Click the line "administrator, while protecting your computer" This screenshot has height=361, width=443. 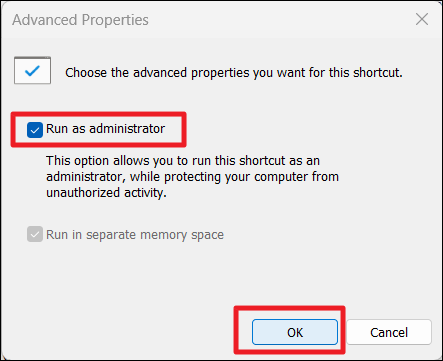pyautogui.click(x=192, y=177)
